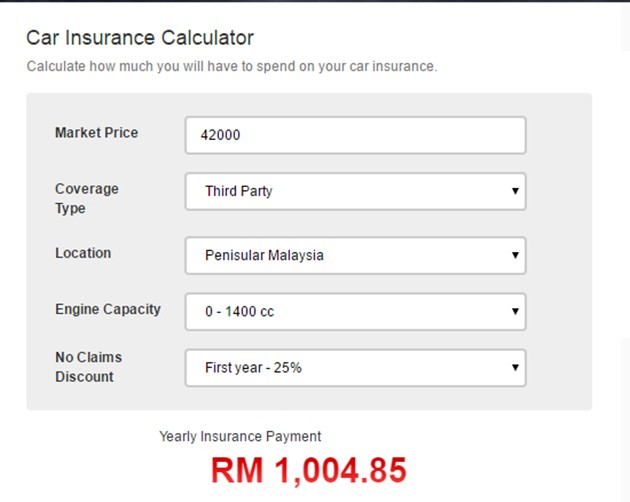Click the arrow beside First year - 25%
The image size is (630, 502).
515,367
